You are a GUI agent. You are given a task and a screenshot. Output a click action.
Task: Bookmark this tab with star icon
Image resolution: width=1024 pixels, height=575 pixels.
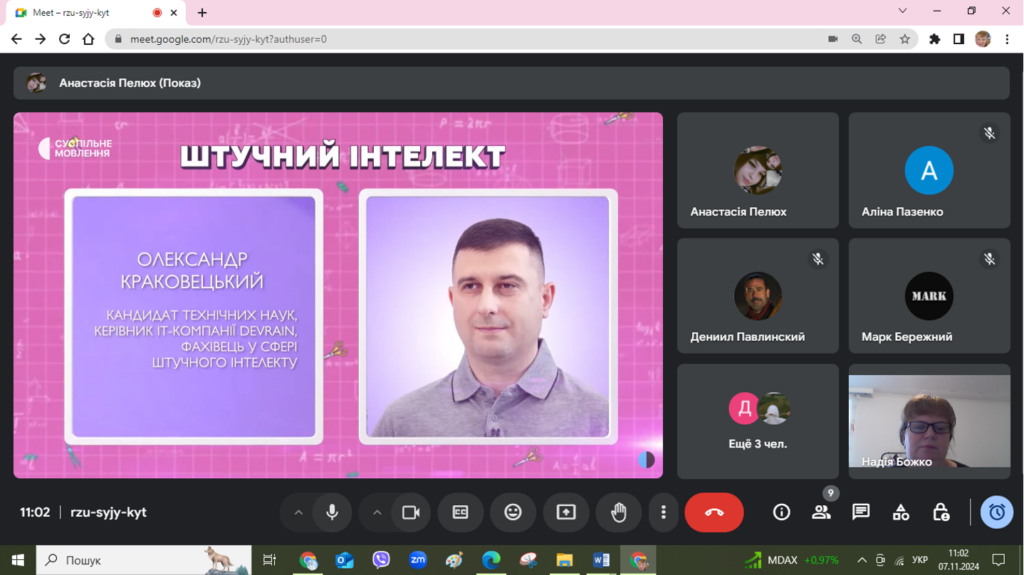point(904,39)
